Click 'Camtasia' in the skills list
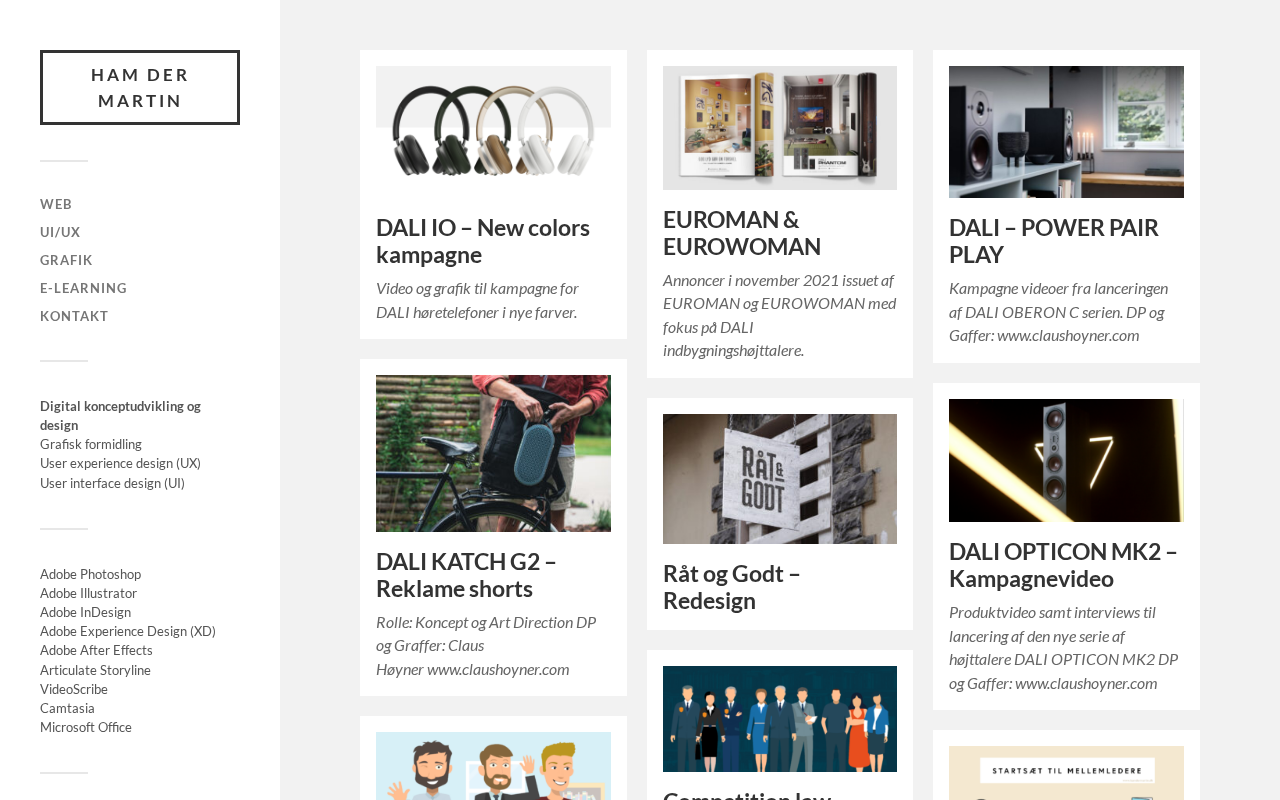The height and width of the screenshot is (800, 1280). click(x=67, y=708)
